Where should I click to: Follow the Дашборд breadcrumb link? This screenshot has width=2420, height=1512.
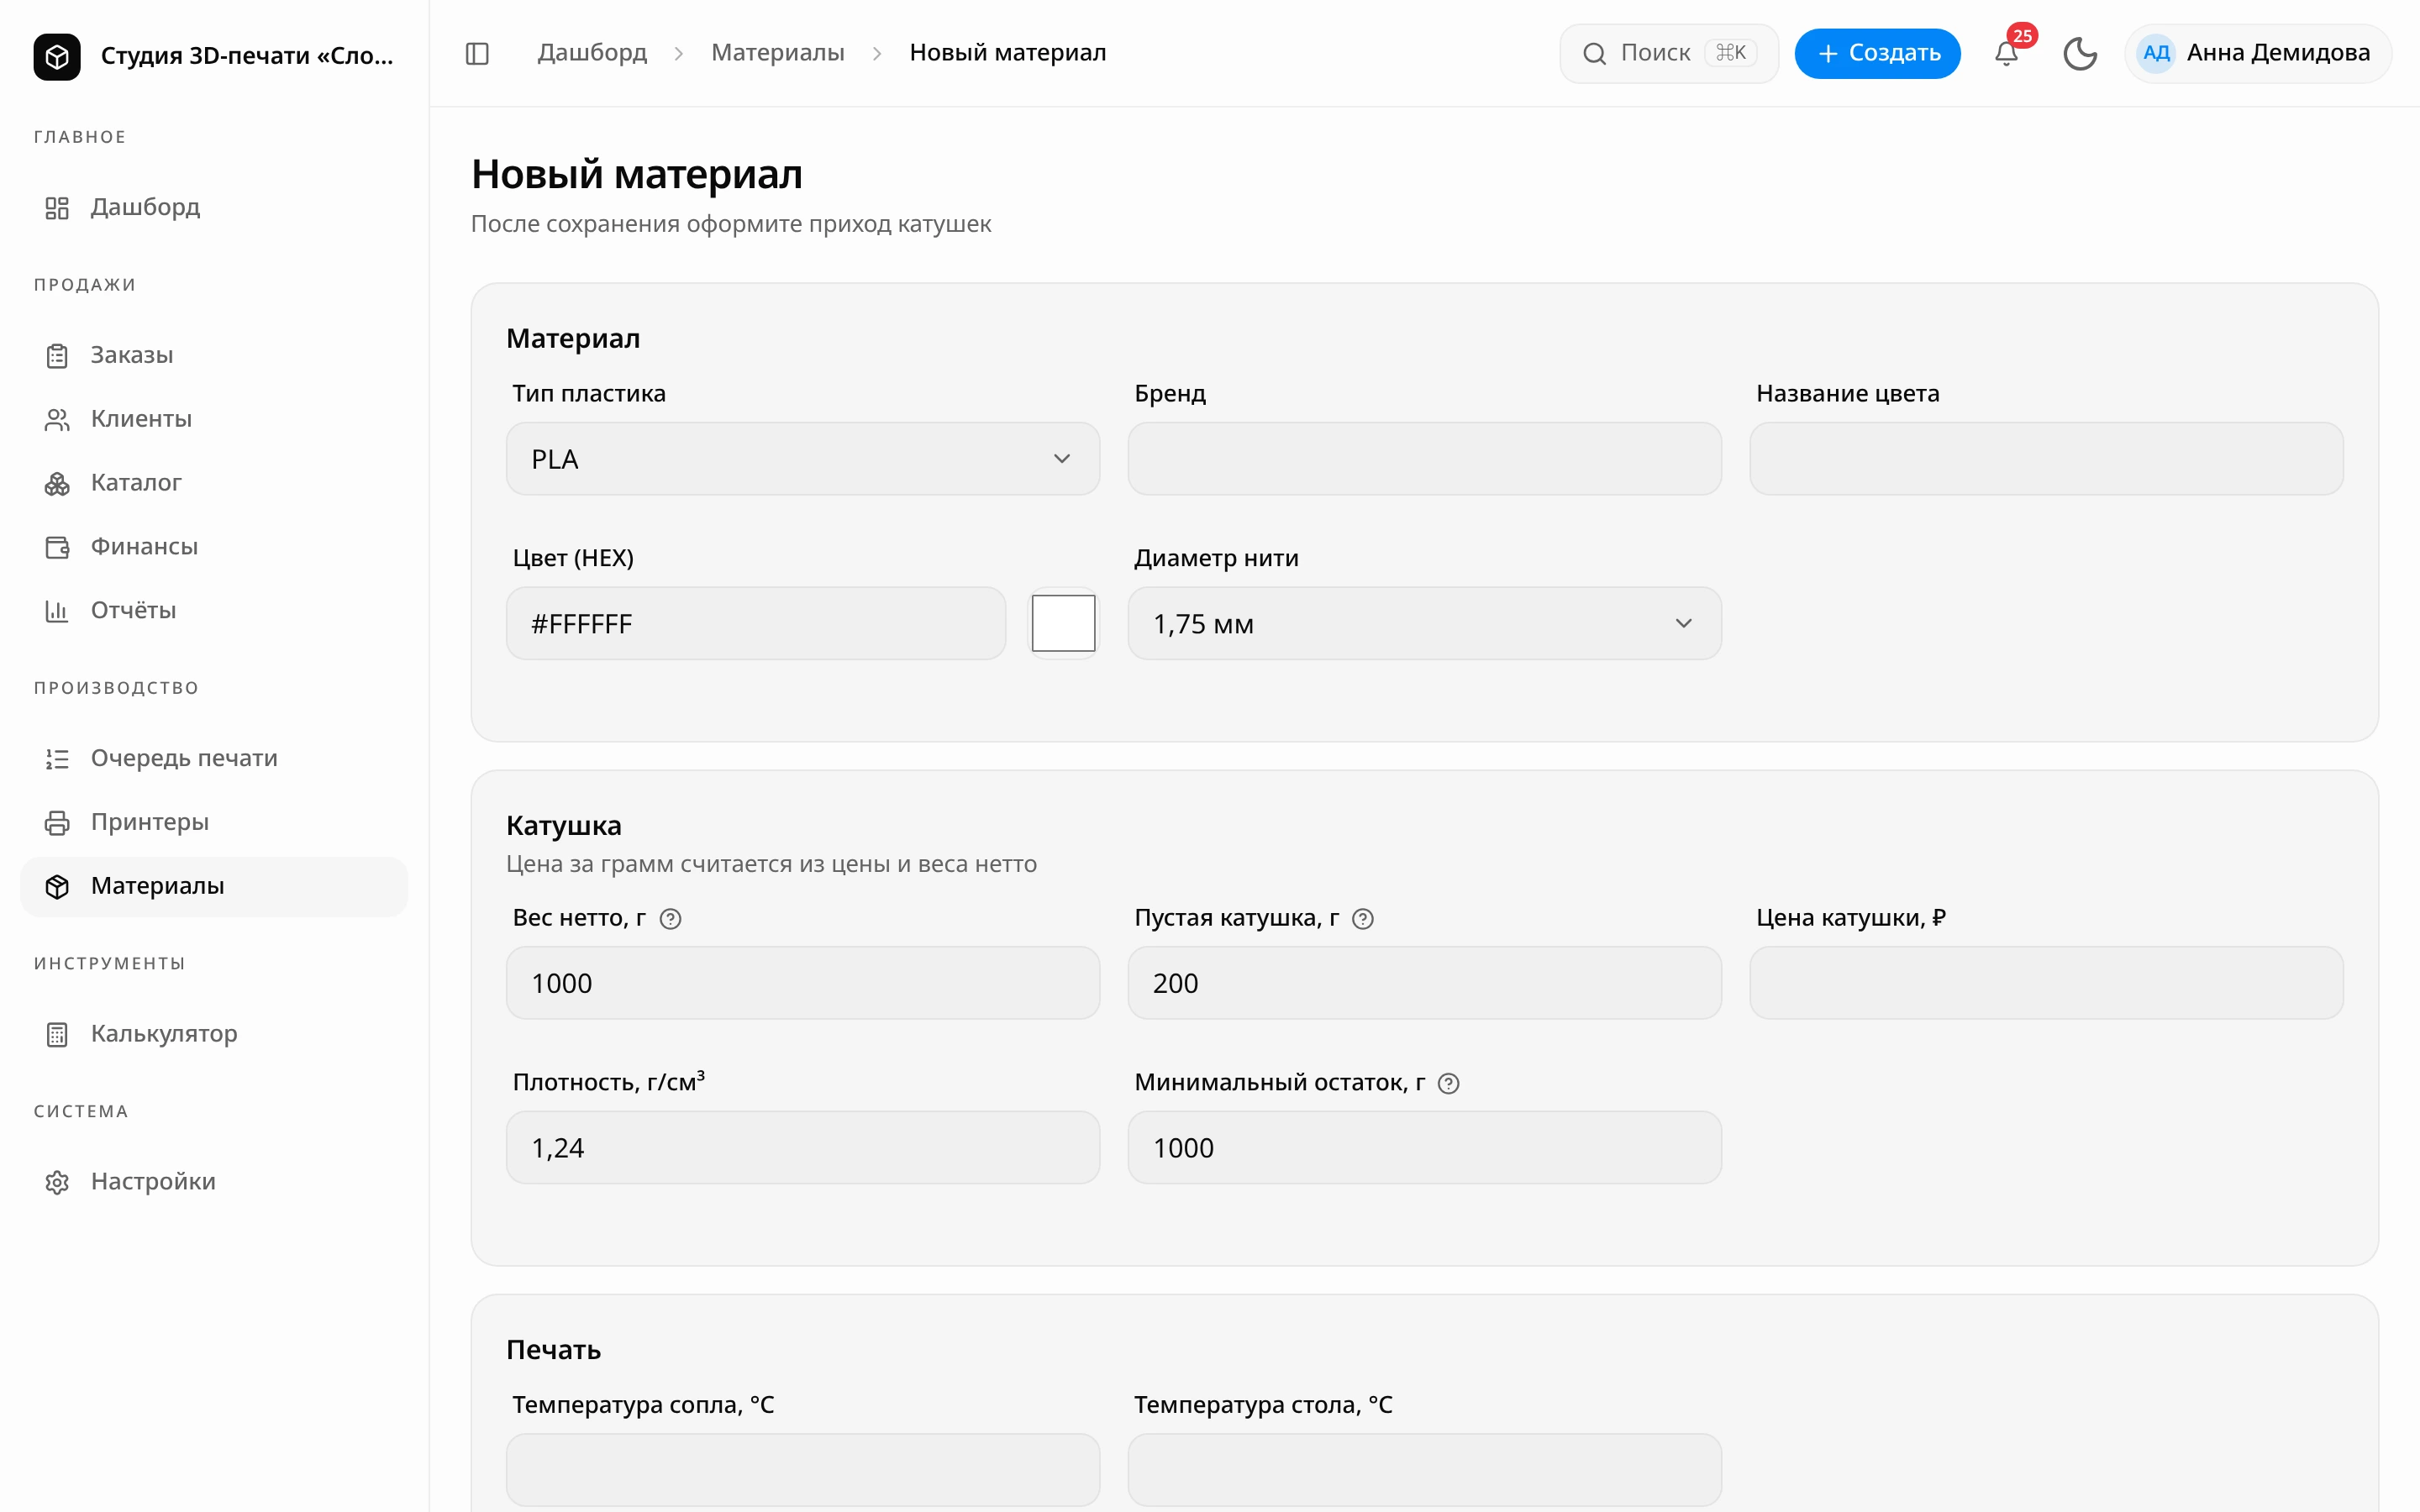[592, 53]
